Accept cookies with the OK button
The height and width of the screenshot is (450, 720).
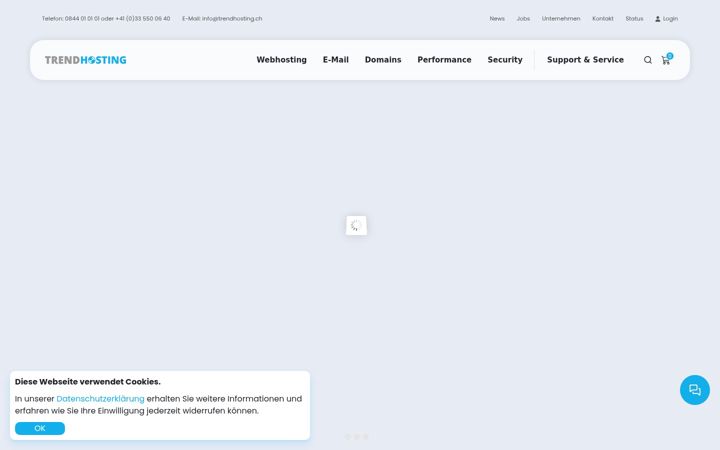pos(40,428)
